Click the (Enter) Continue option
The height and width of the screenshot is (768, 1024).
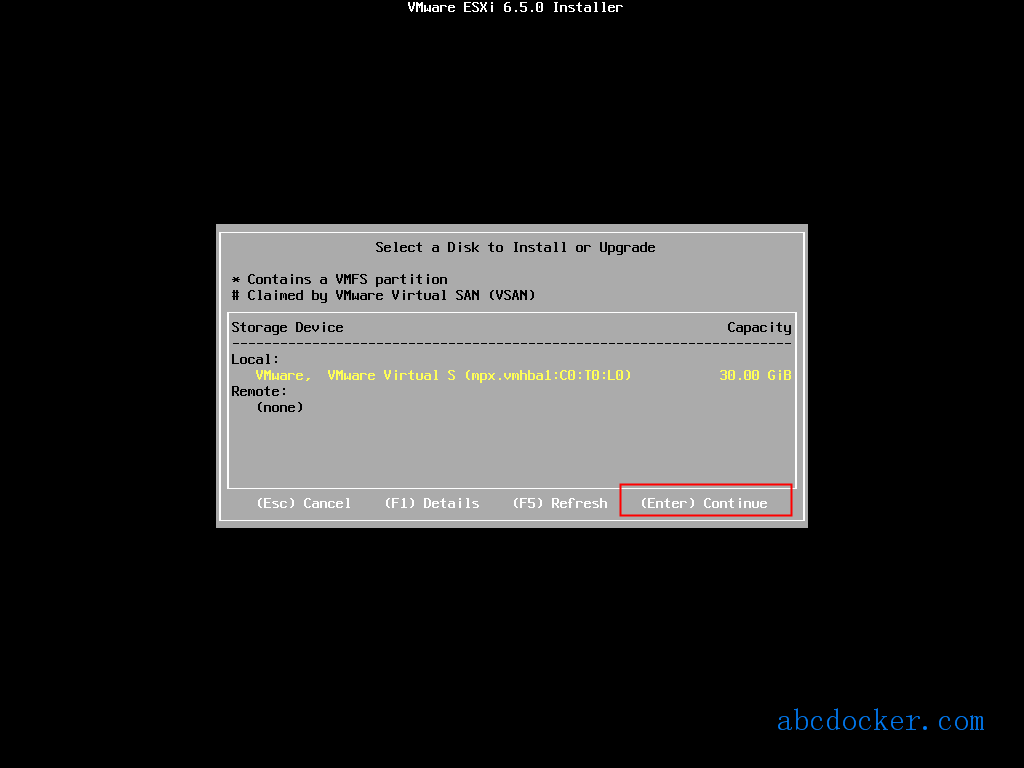pyautogui.click(x=704, y=503)
